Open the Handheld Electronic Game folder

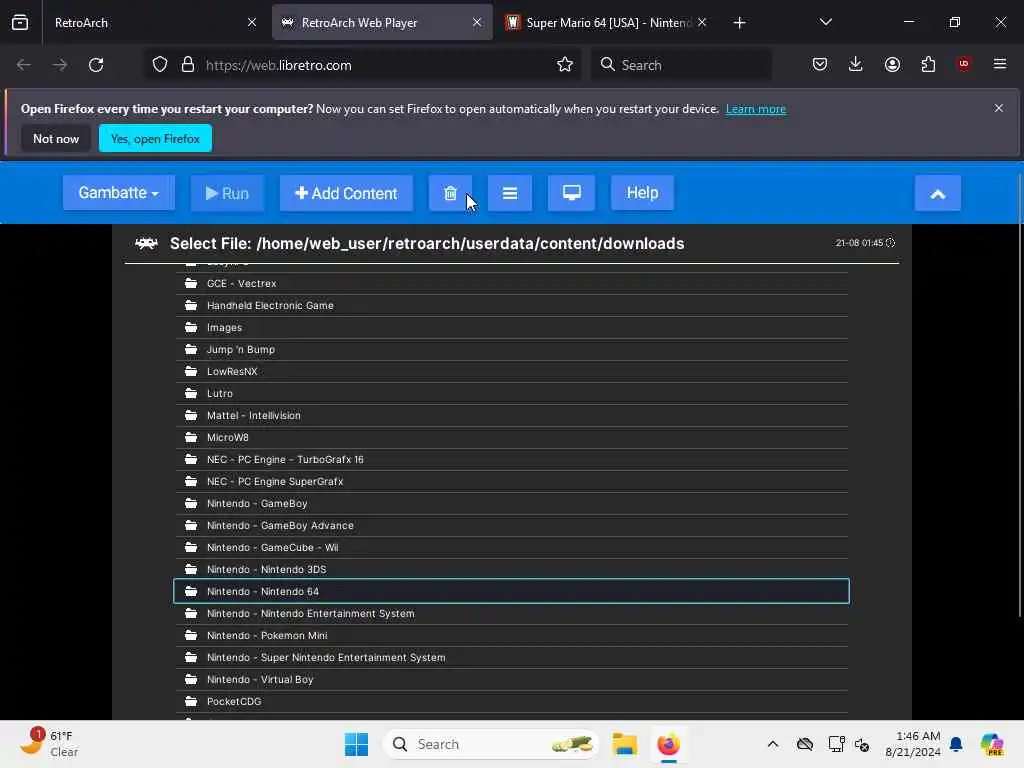(x=511, y=306)
